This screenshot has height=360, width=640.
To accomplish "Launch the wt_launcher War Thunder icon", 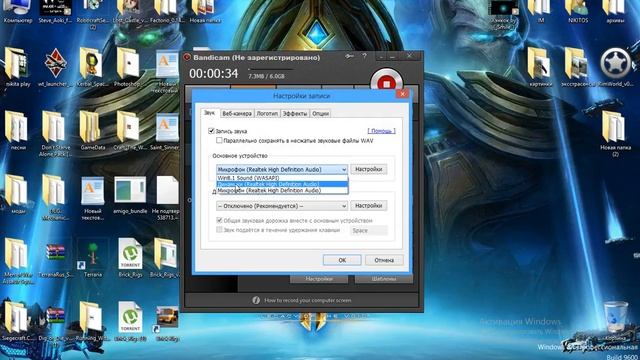I will pyautogui.click(x=55, y=67).
